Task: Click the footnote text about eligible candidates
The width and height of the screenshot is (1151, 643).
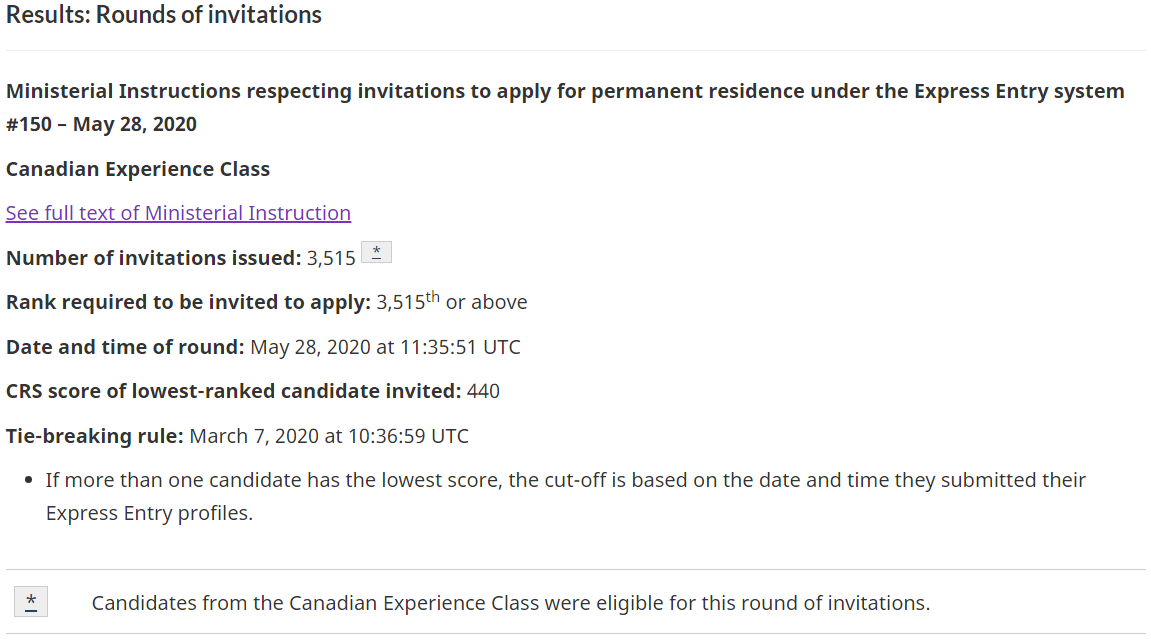Action: 510,603
